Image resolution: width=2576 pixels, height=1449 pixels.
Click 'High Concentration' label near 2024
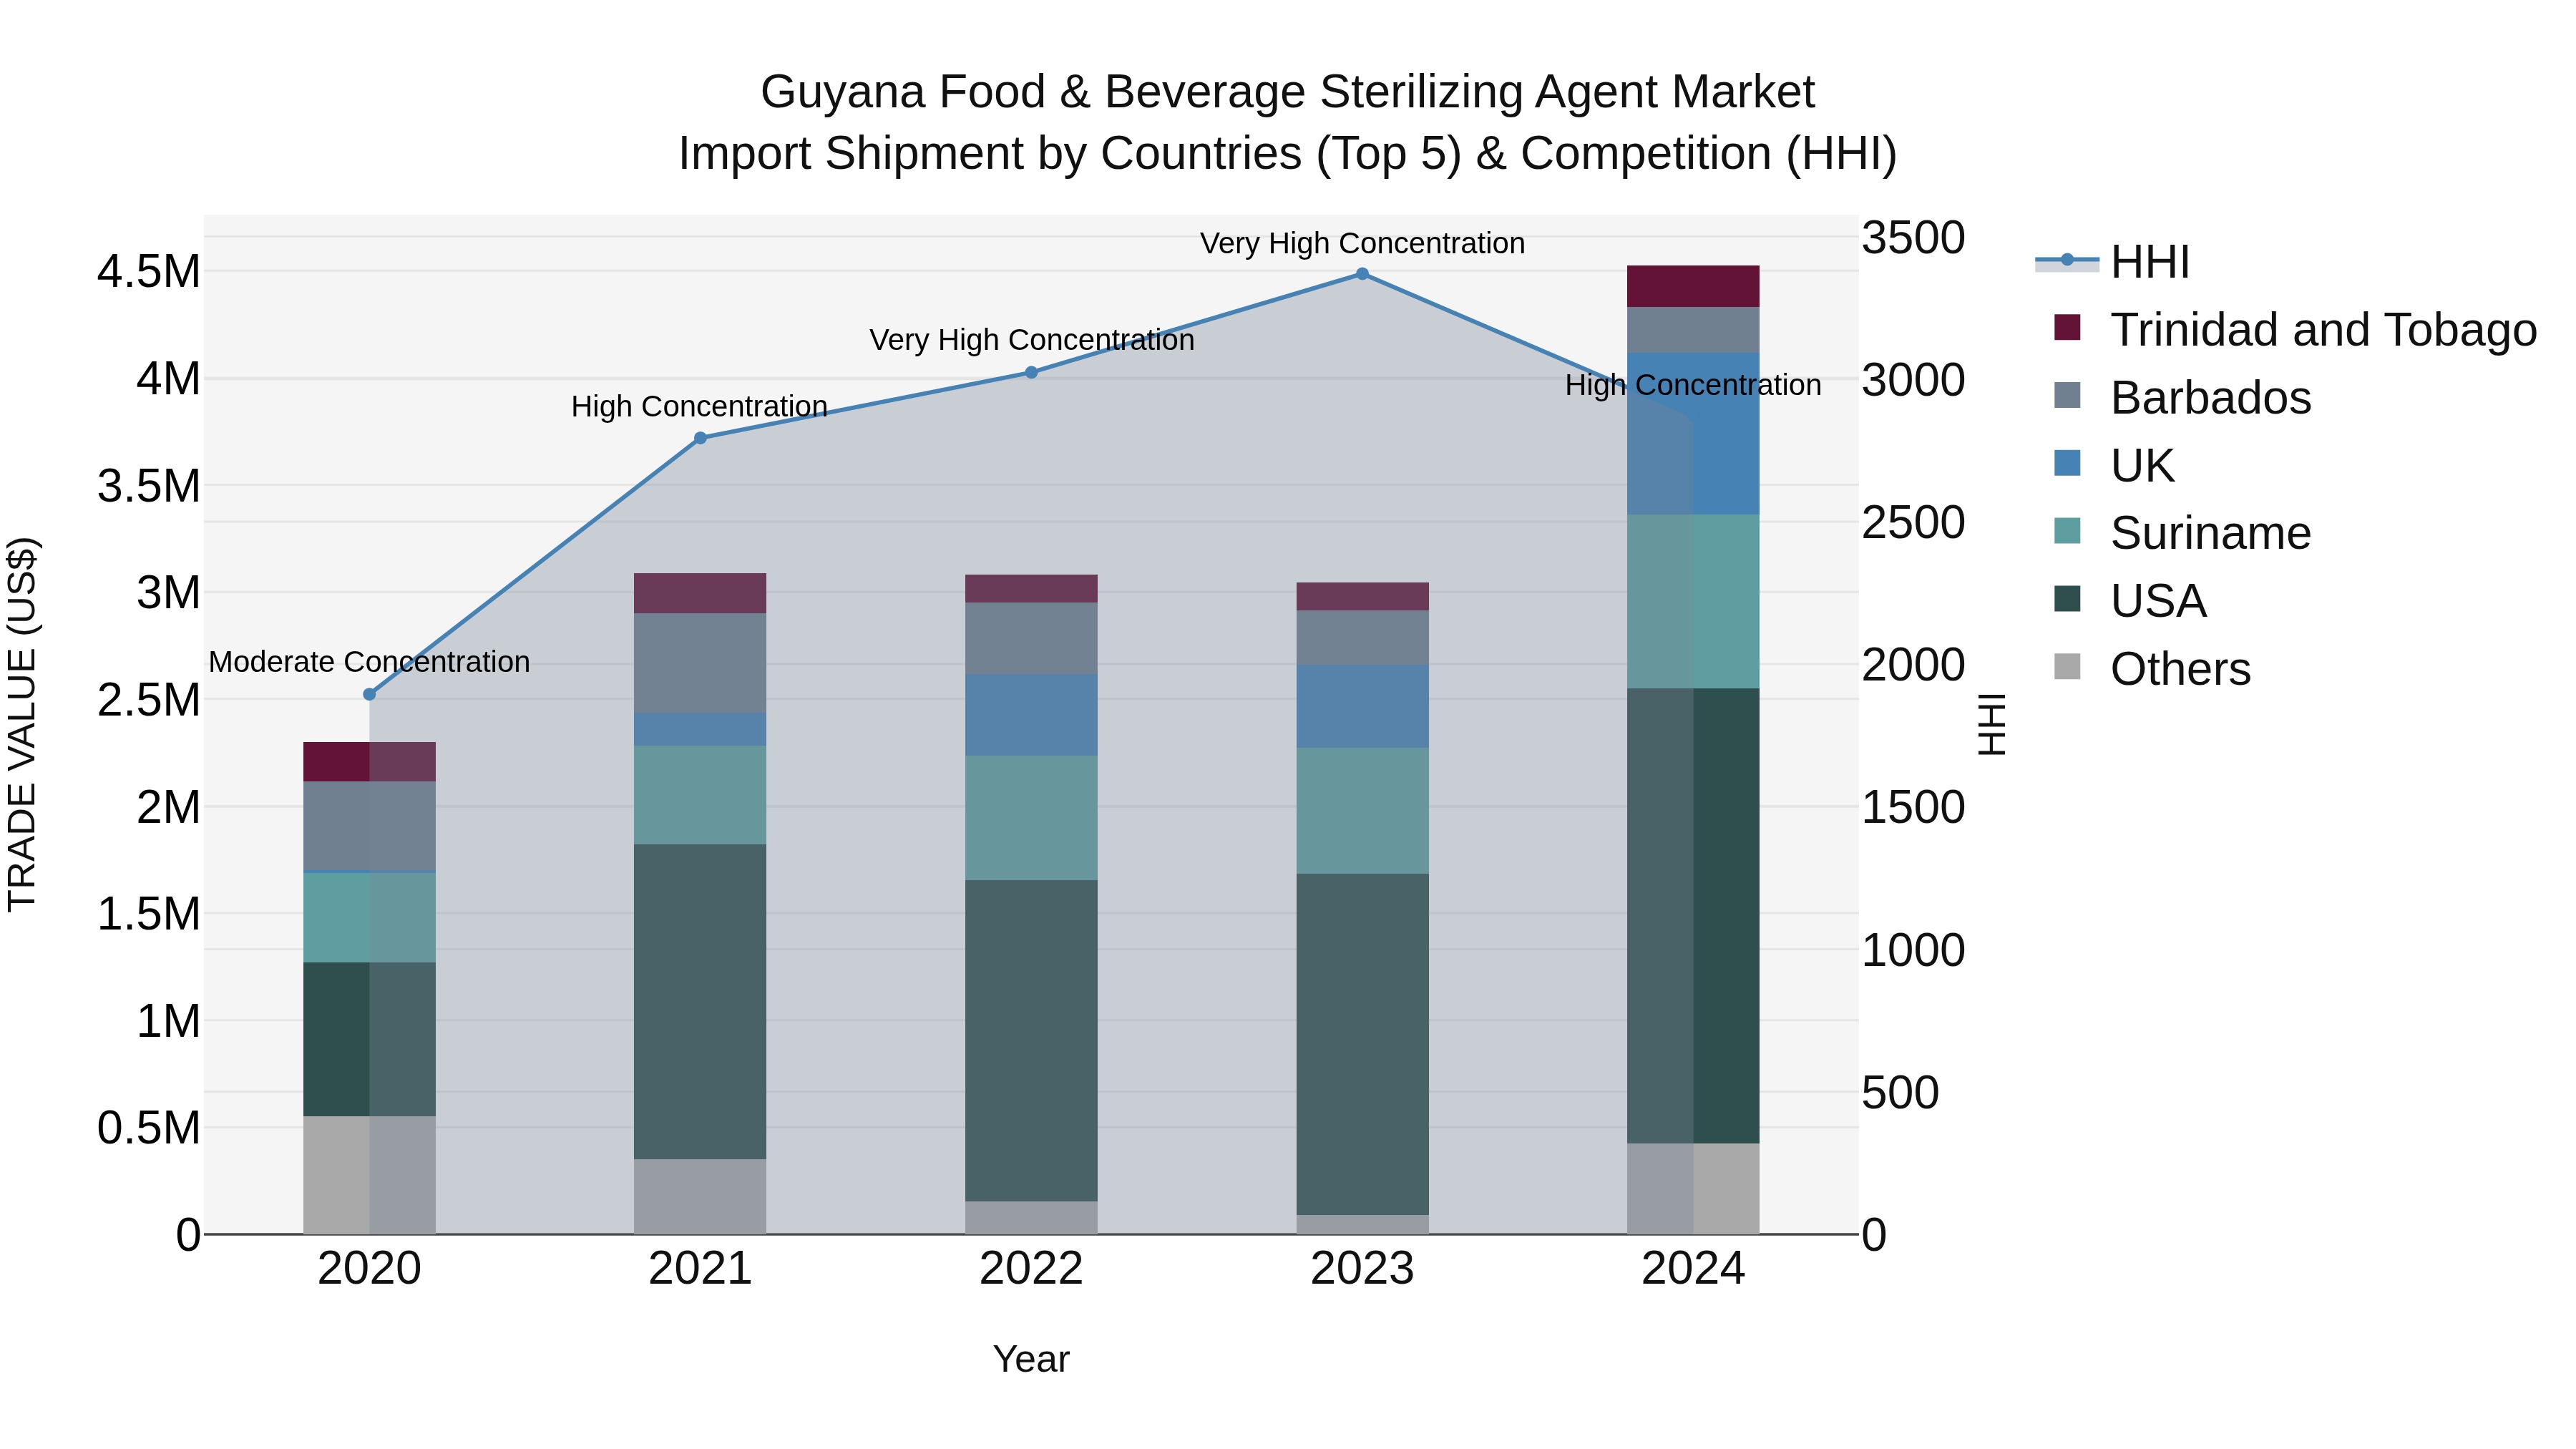click(x=1693, y=385)
